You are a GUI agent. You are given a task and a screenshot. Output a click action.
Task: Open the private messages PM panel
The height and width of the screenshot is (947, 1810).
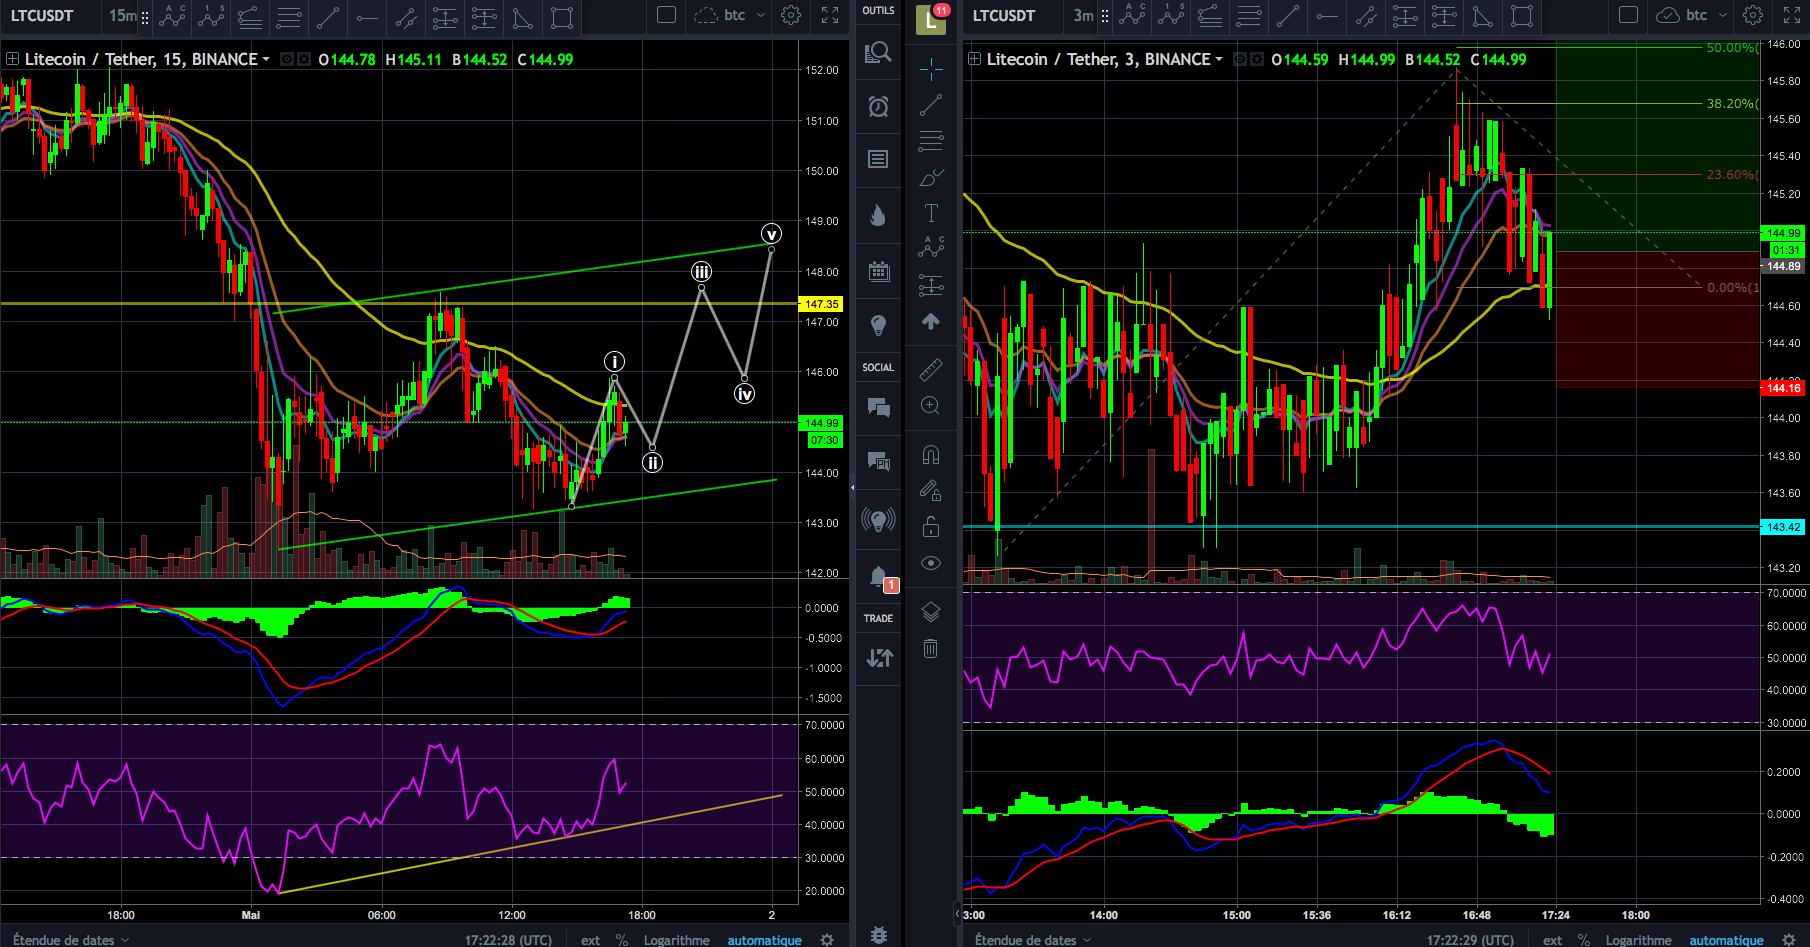pos(878,460)
